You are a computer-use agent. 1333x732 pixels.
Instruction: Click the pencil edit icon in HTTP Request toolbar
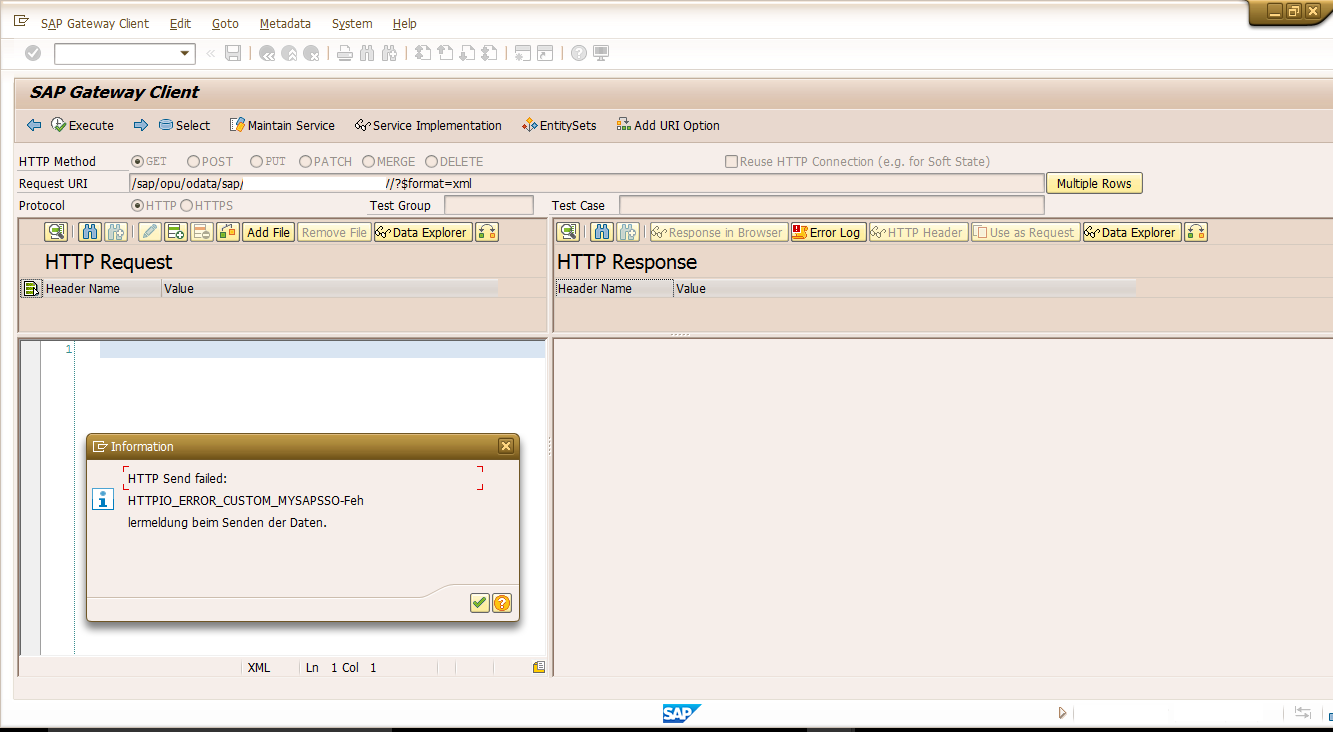pos(149,232)
